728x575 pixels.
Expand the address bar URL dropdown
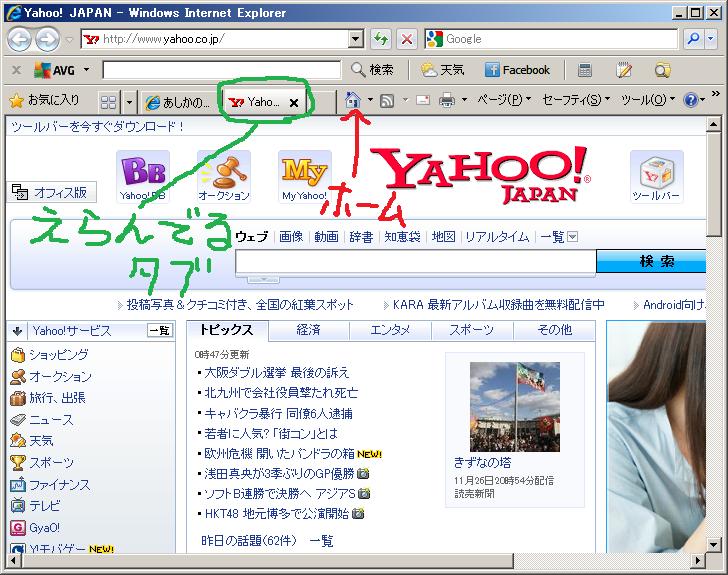356,39
